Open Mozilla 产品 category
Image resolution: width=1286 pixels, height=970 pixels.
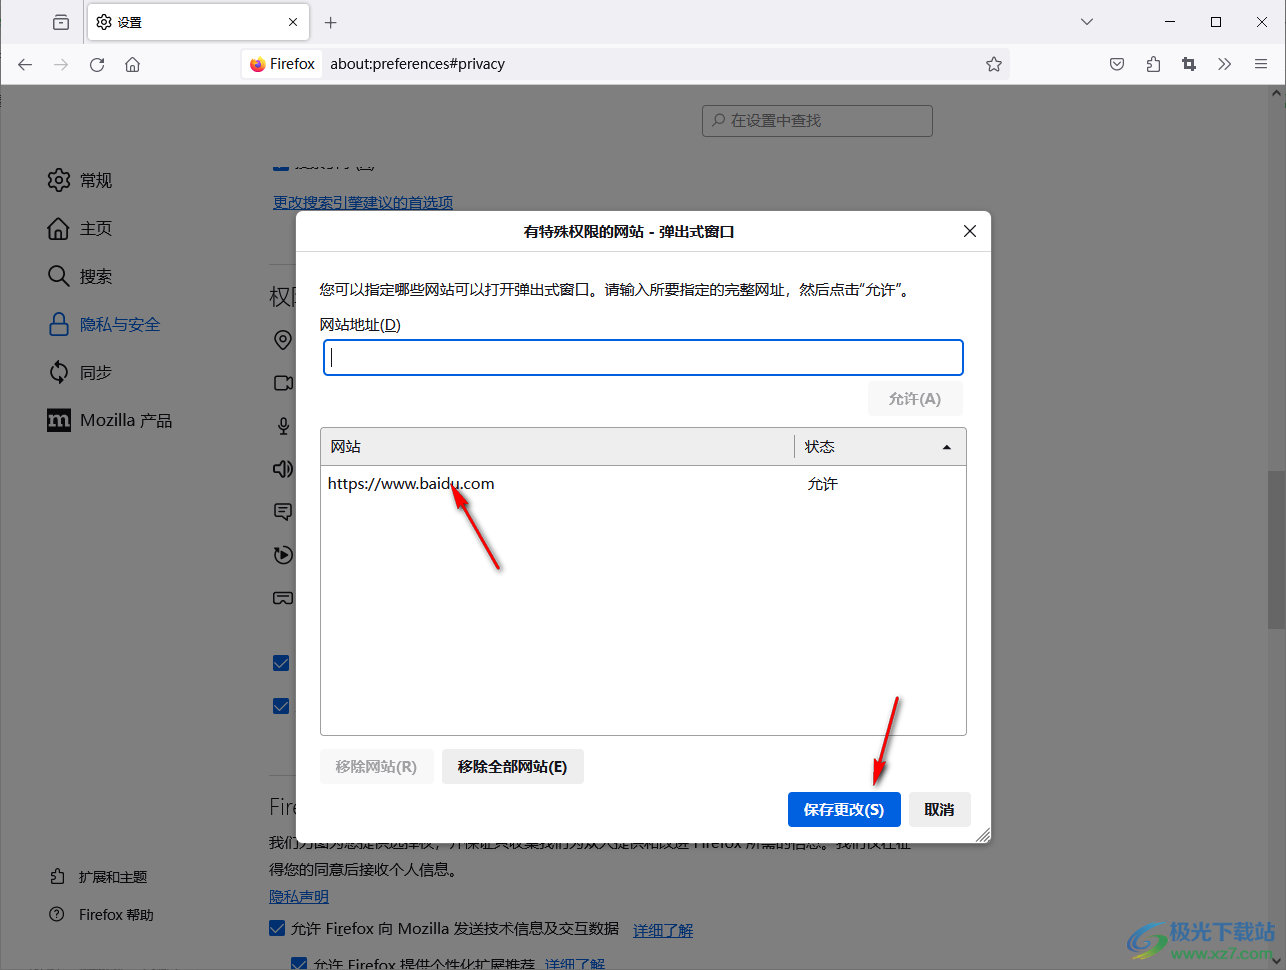110,420
